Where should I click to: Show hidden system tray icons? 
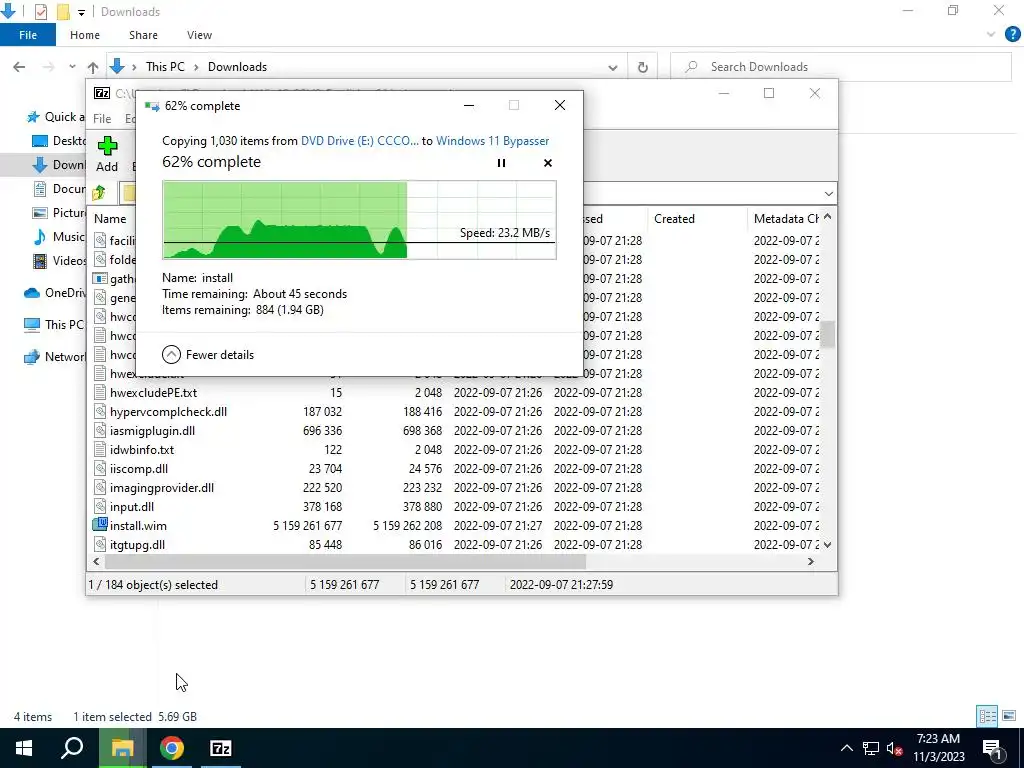click(x=846, y=748)
